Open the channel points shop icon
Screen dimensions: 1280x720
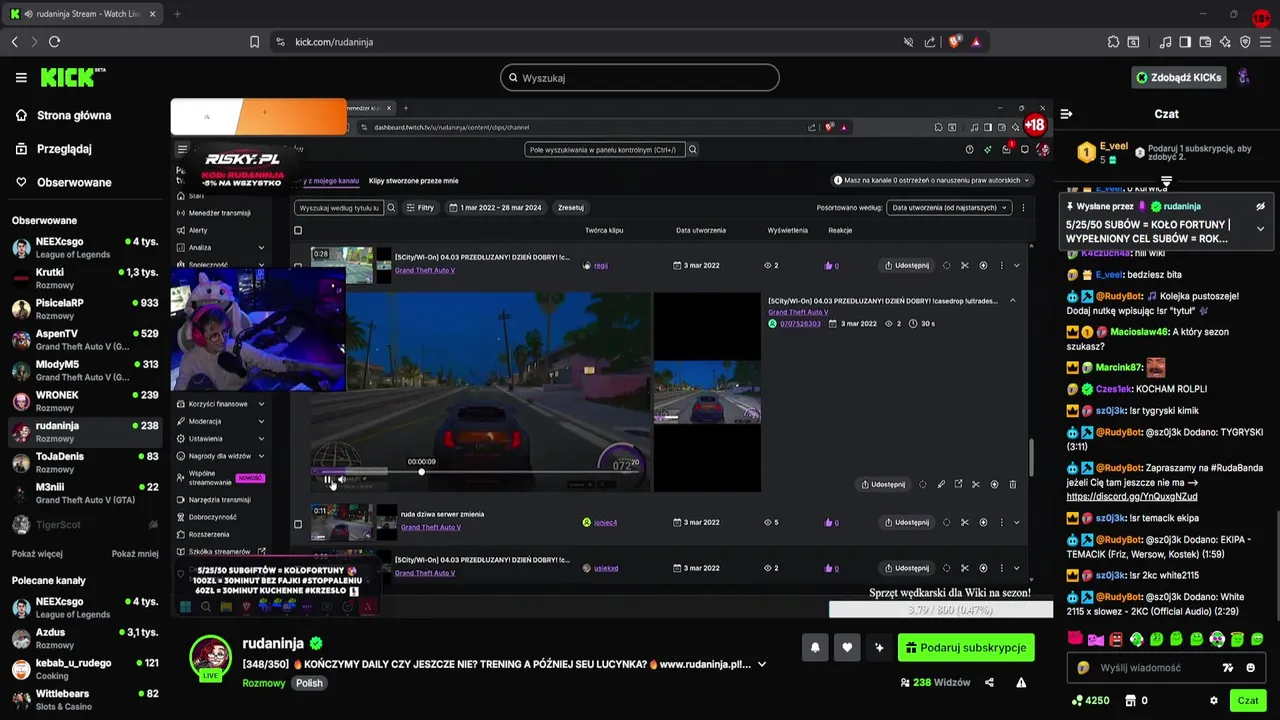tap(1130, 701)
